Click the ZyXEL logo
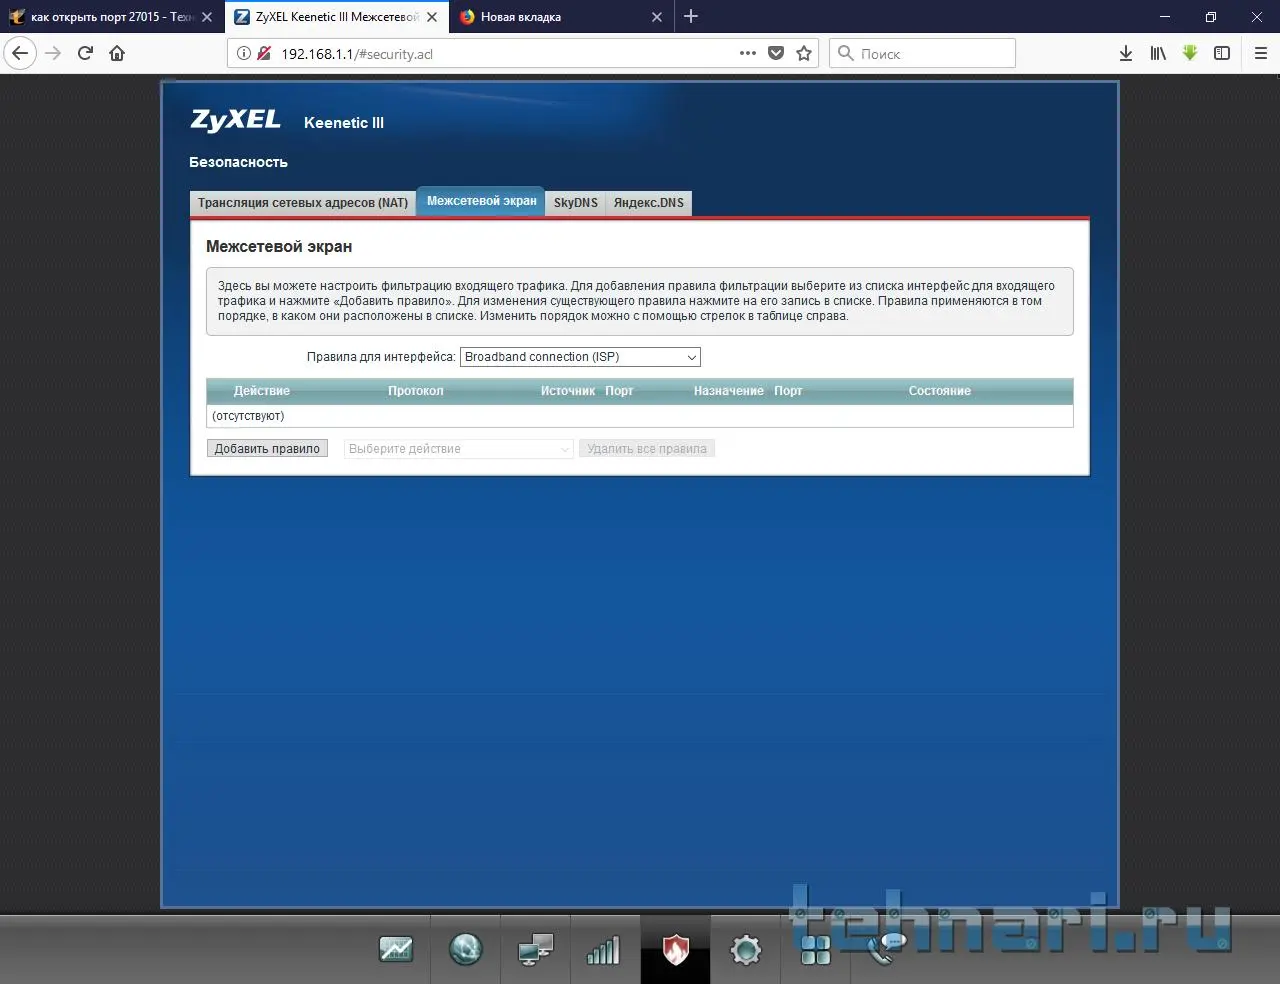This screenshot has height=984, width=1280. 236,121
